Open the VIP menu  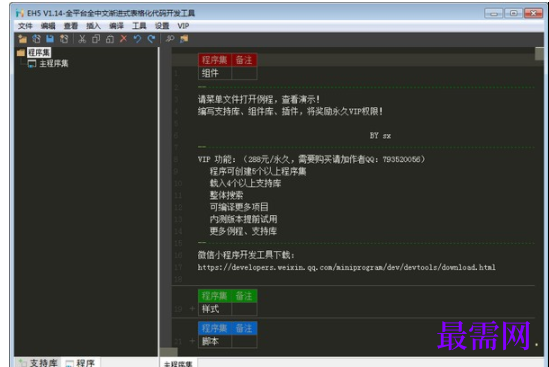click(x=183, y=26)
